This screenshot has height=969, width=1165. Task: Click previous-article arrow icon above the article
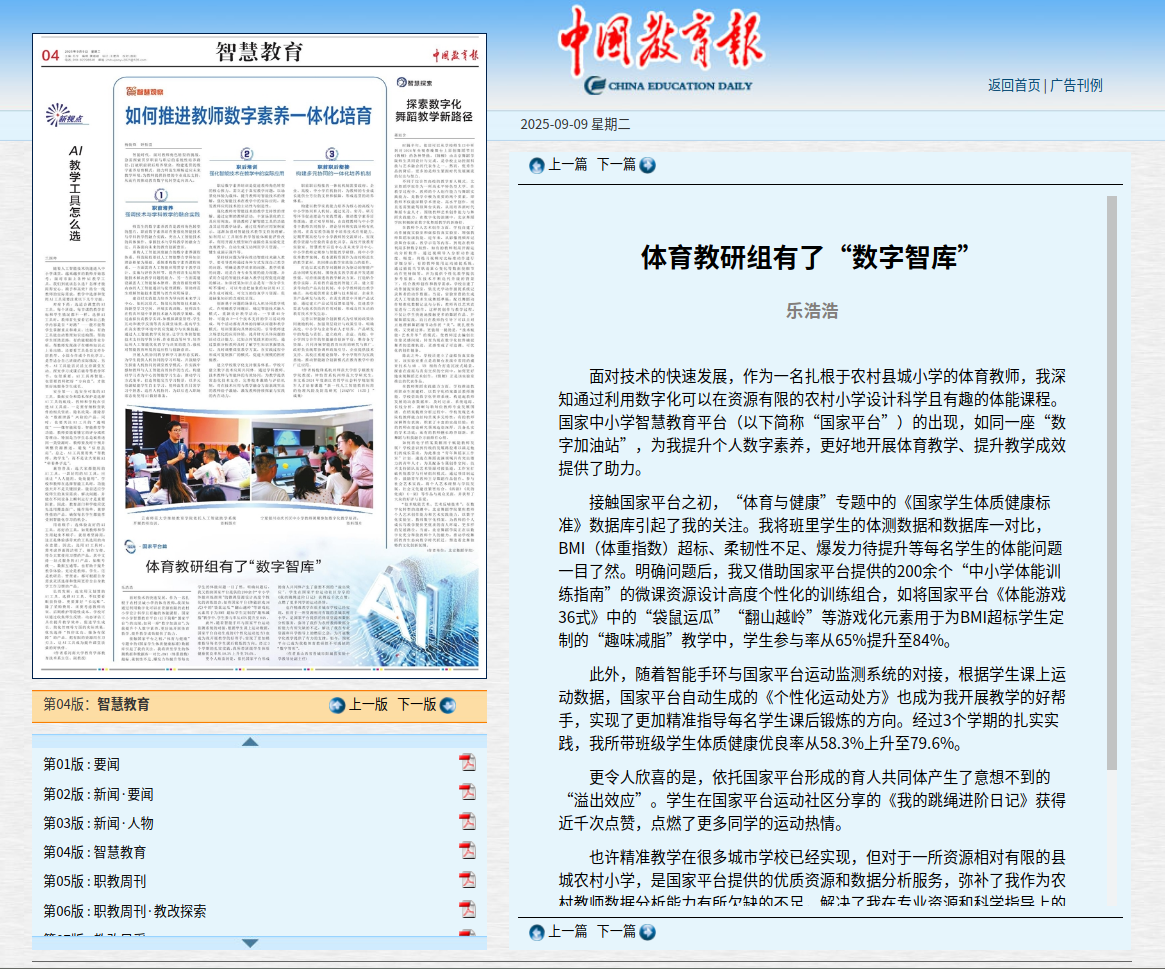pos(537,165)
